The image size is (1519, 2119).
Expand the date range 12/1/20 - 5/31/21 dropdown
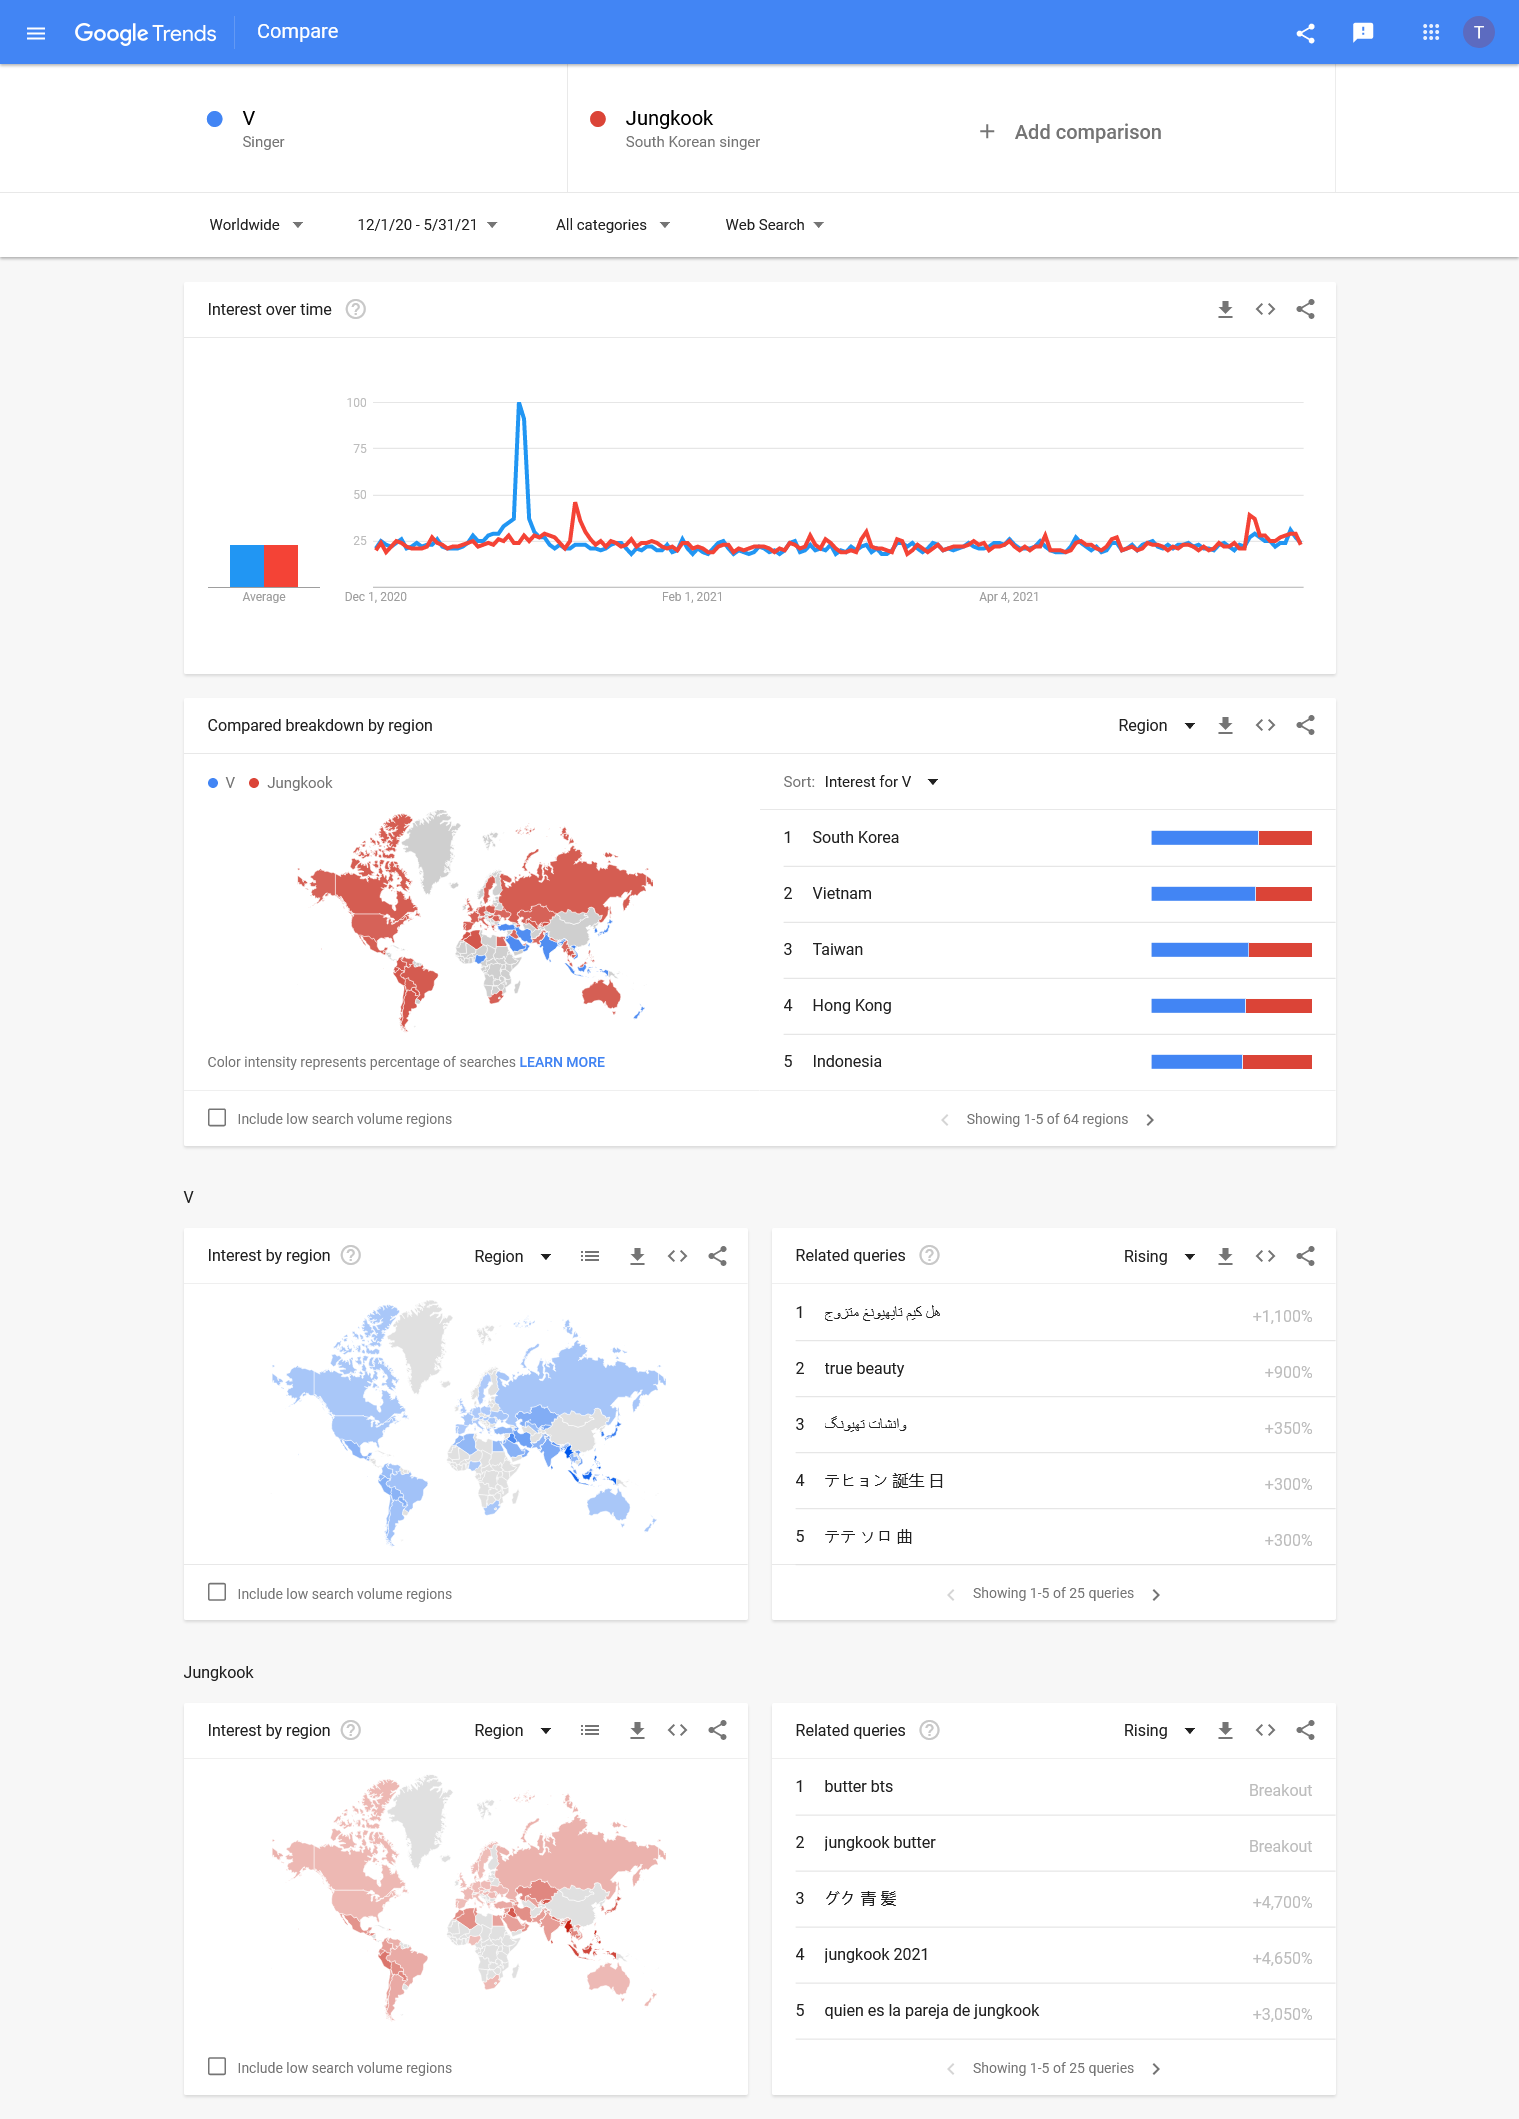click(427, 225)
